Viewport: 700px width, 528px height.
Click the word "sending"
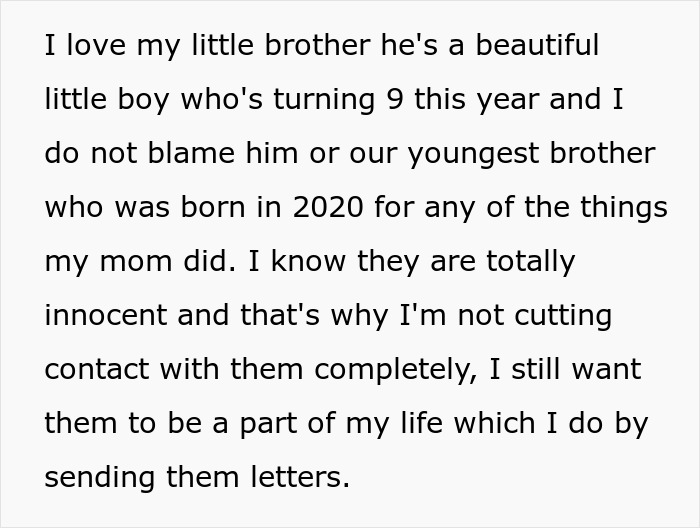click(x=101, y=478)
